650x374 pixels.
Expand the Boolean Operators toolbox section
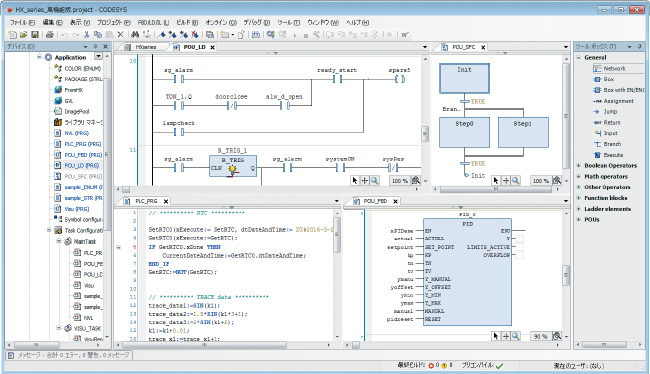(x=579, y=165)
